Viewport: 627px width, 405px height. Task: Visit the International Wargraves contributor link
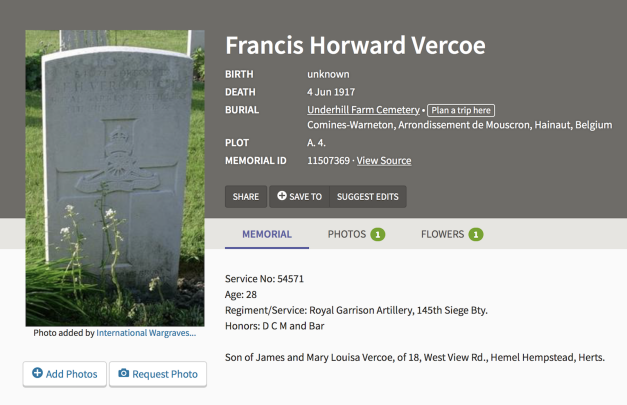pos(146,333)
